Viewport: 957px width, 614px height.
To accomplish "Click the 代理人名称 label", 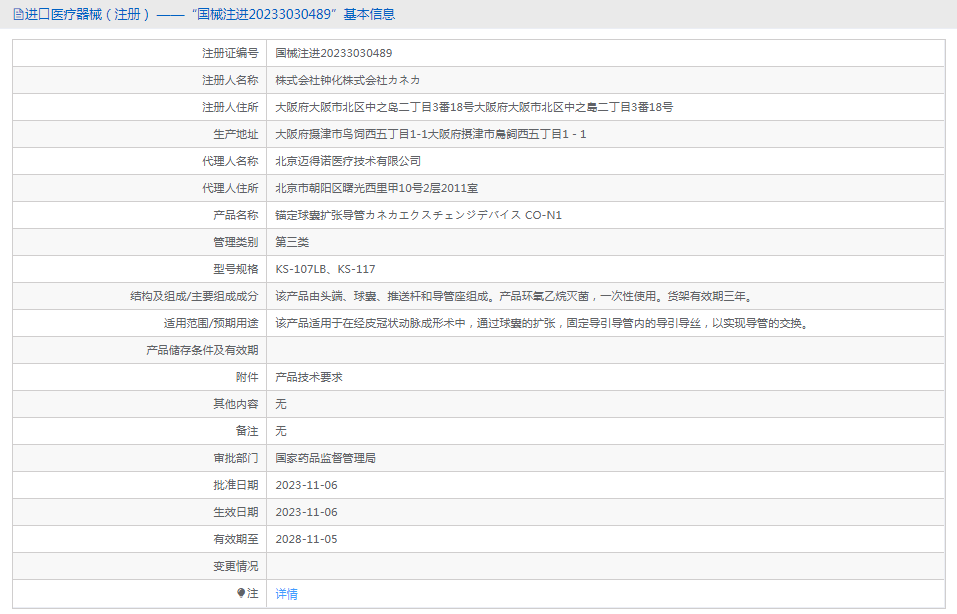I will (x=231, y=161).
